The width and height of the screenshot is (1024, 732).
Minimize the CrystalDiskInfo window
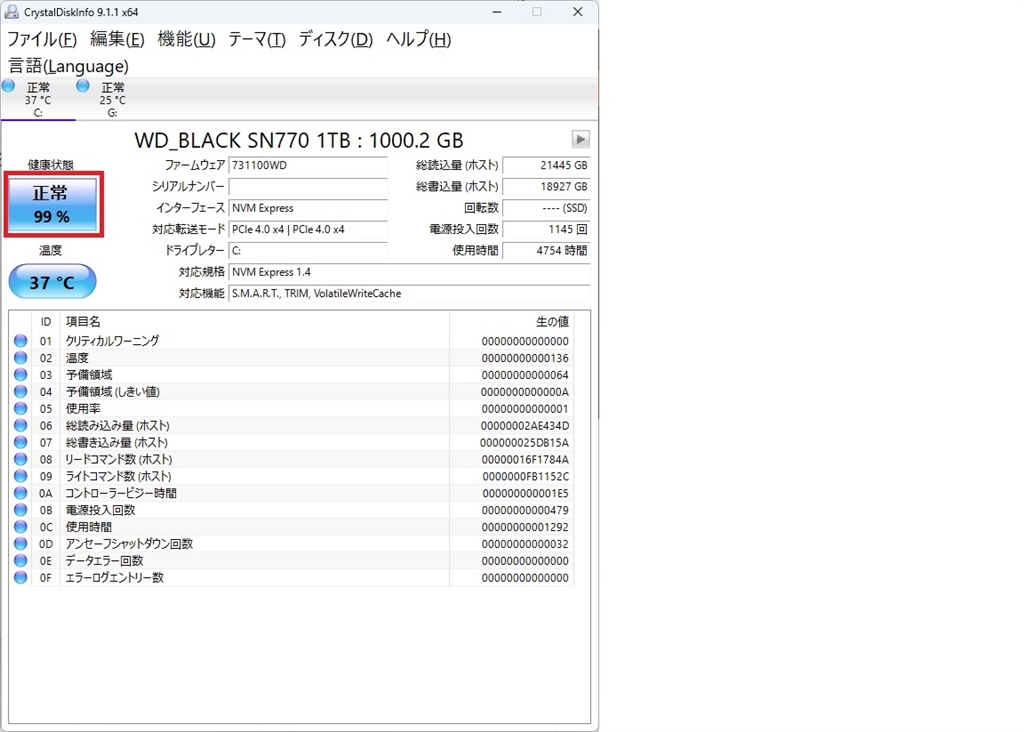pyautogui.click(x=497, y=12)
